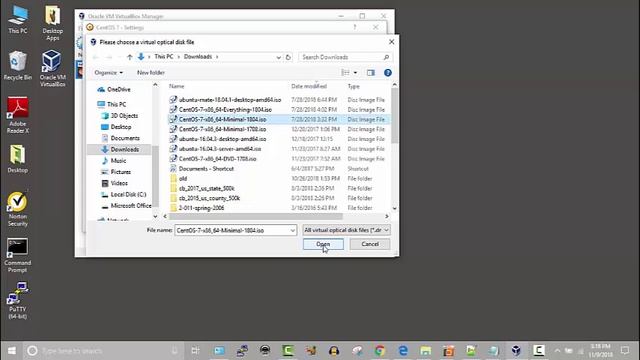Open Microsoft Edge from the taskbar
The width and height of the screenshot is (640, 360).
(403, 351)
